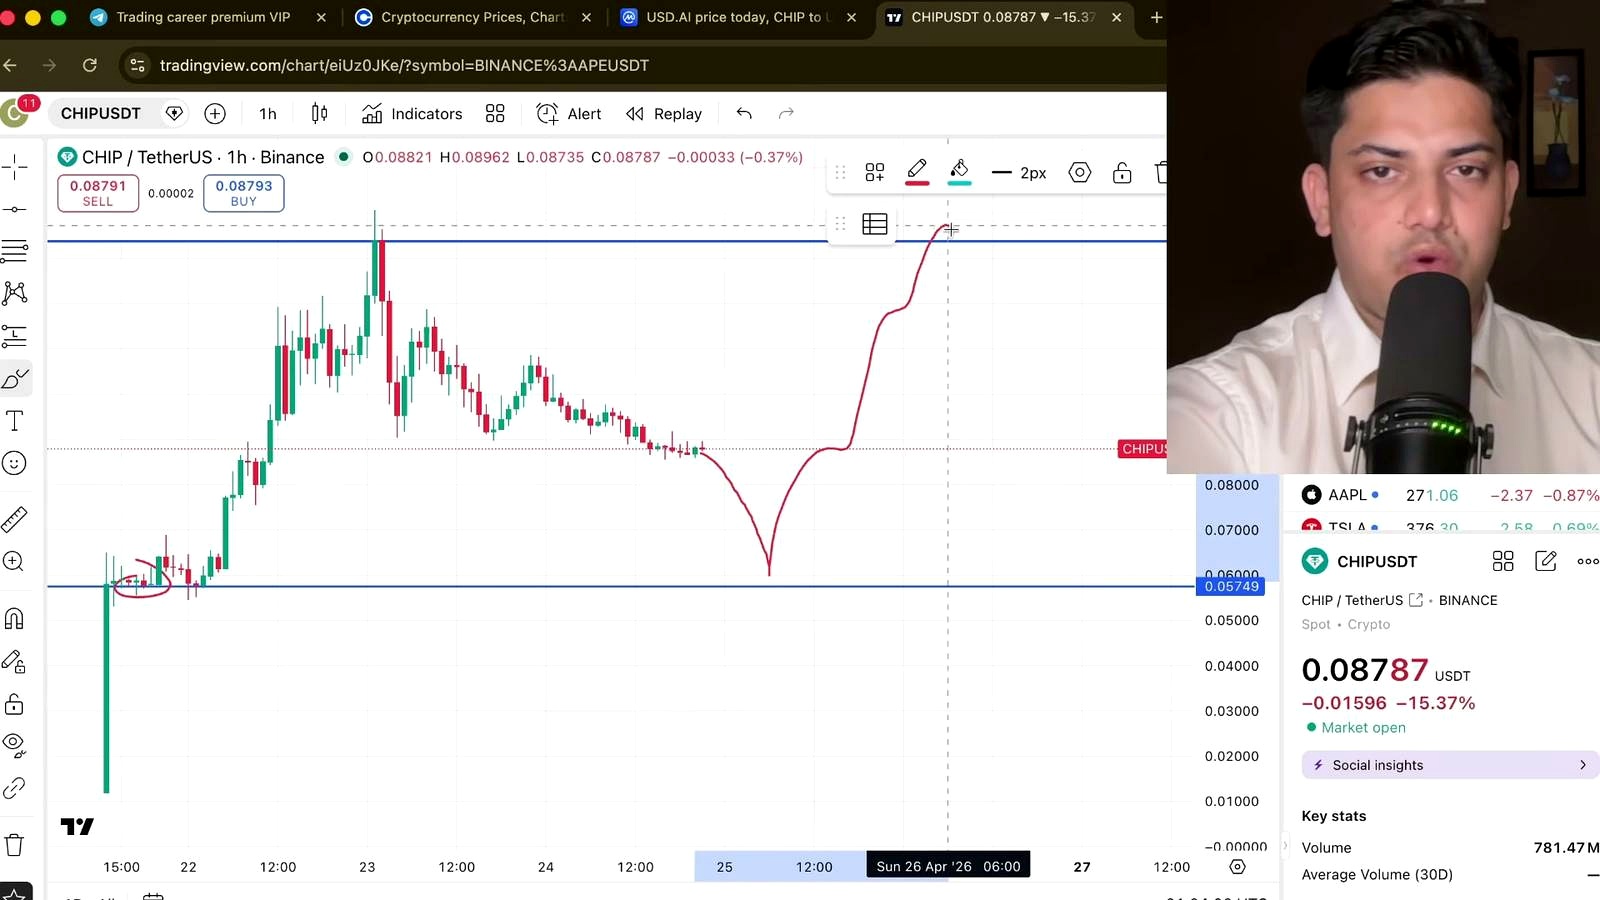Open CHIP / TetherUS external link
The image size is (1600, 900).
(x=1416, y=600)
